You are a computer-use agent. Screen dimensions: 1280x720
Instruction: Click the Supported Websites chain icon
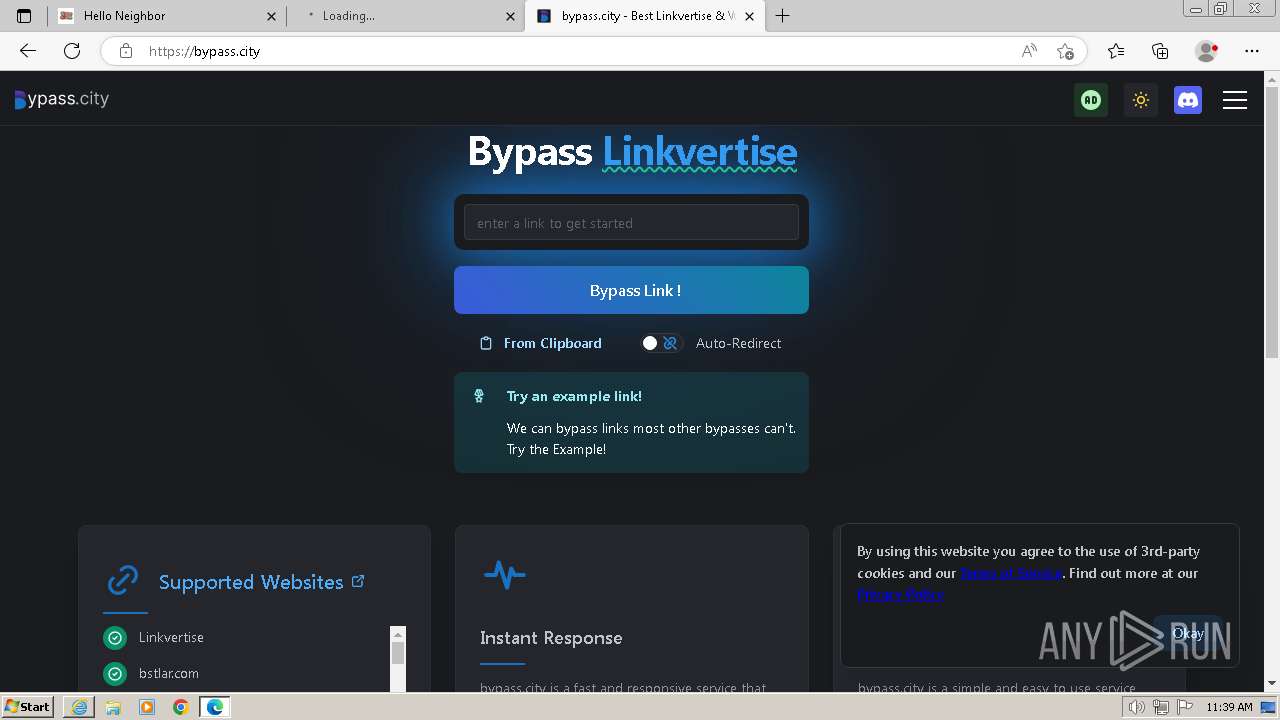click(123, 580)
